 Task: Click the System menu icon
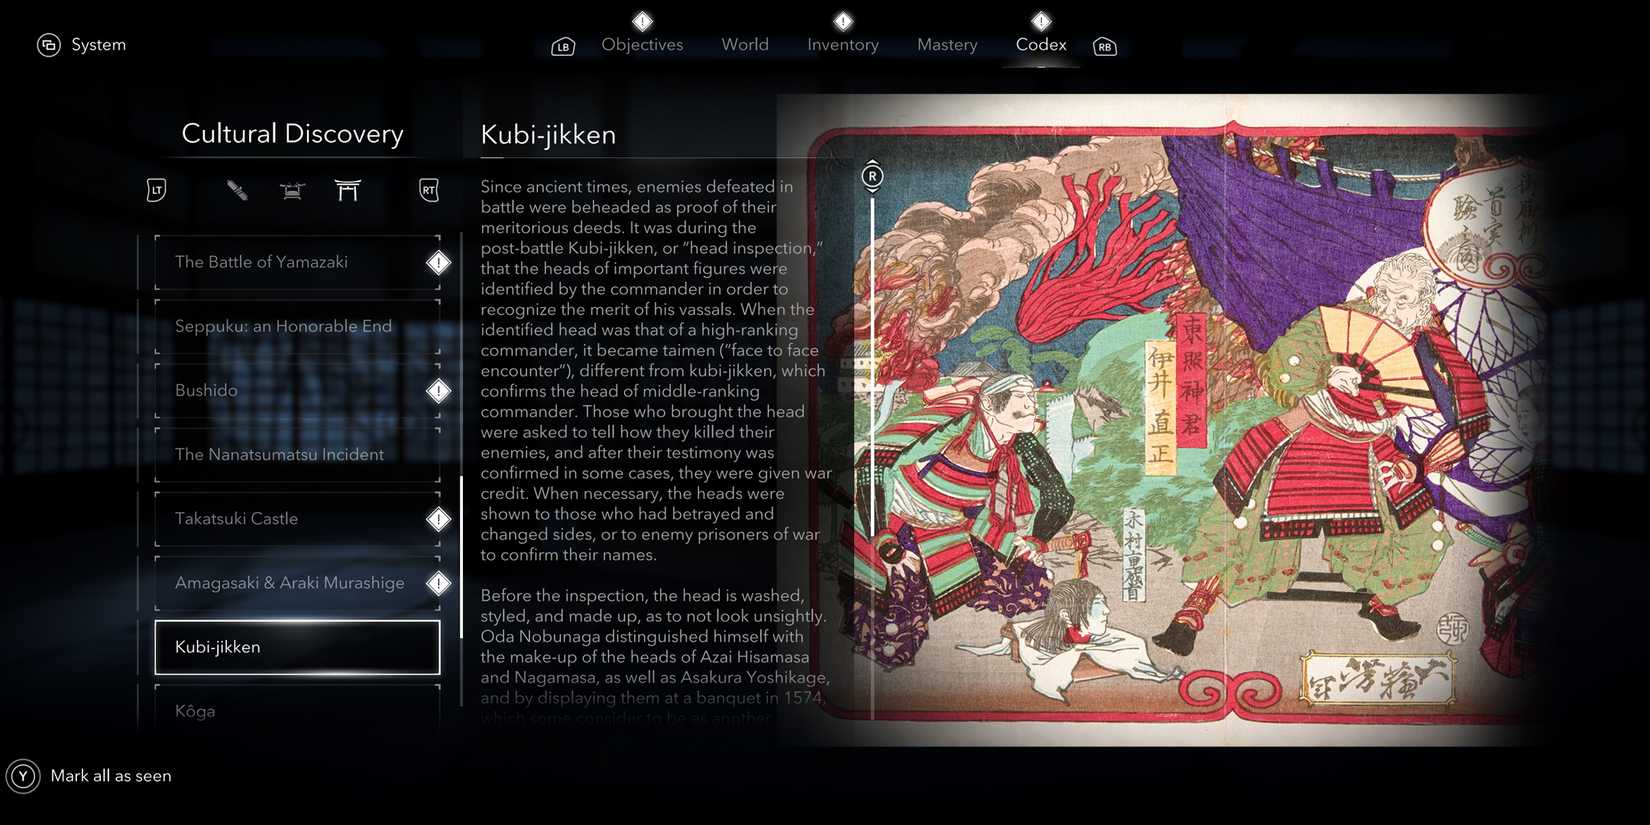pyautogui.click(x=49, y=45)
